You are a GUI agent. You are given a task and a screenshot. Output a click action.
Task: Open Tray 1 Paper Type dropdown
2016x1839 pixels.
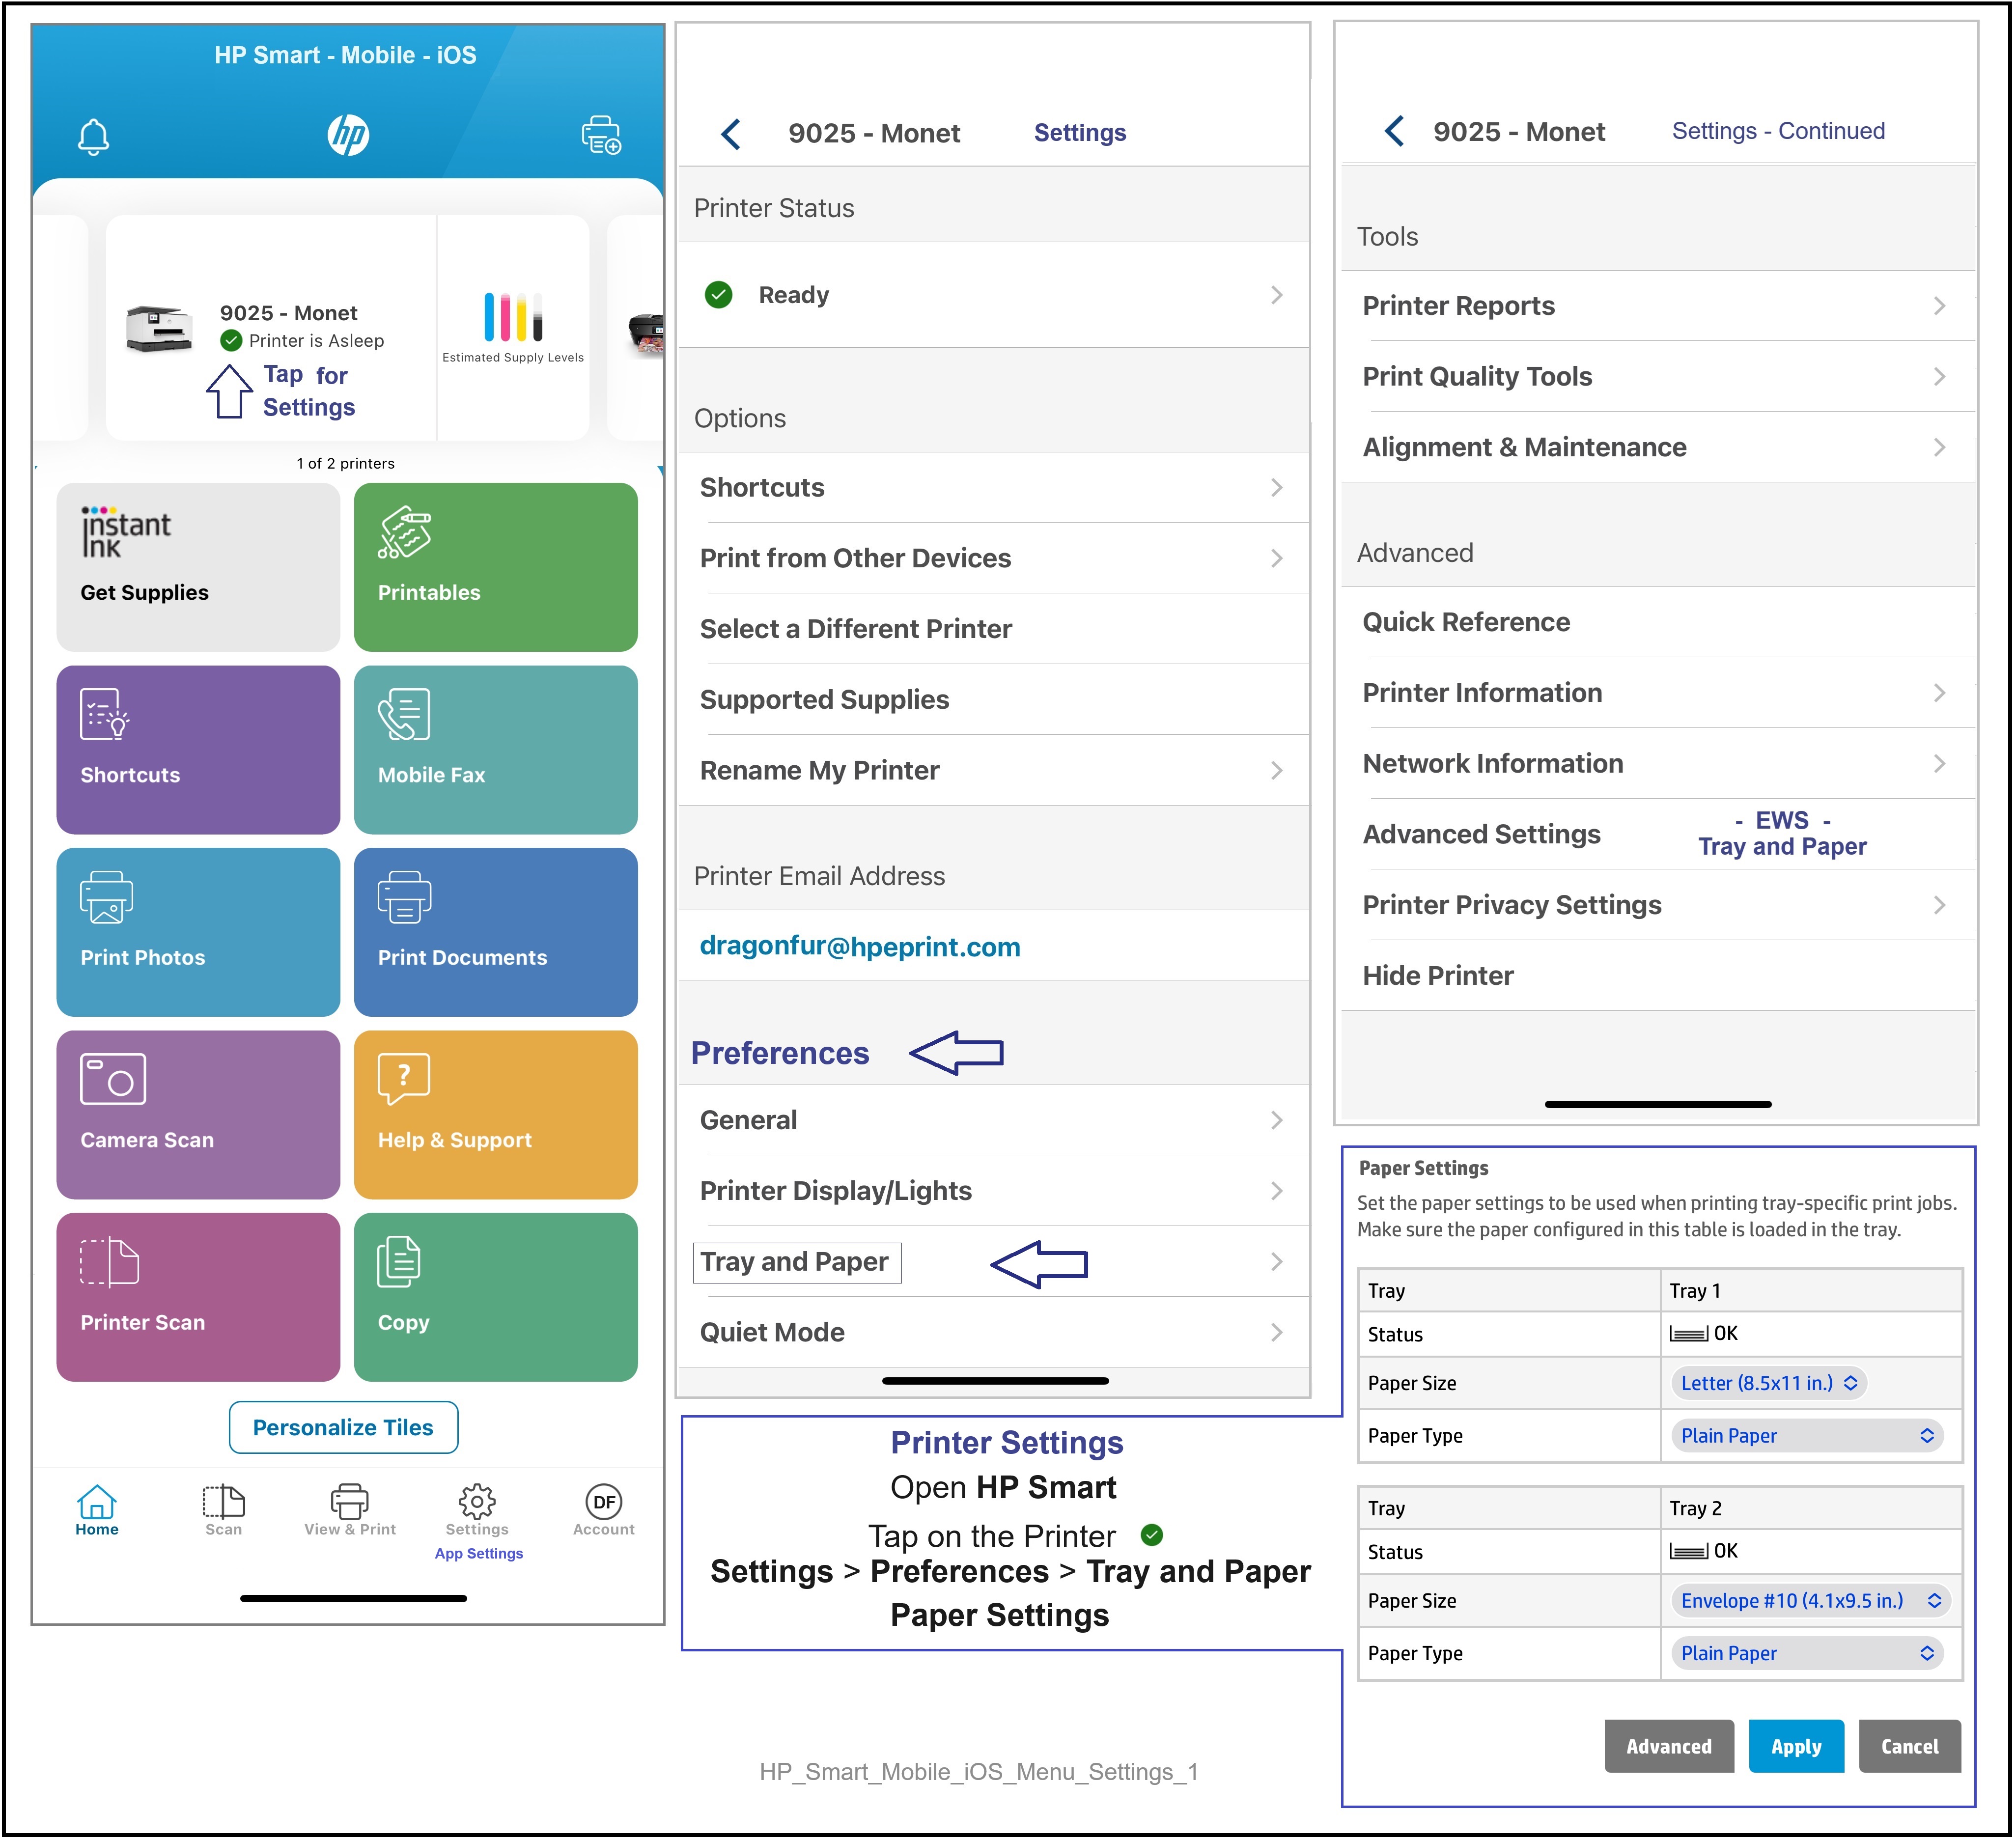(x=1807, y=1436)
